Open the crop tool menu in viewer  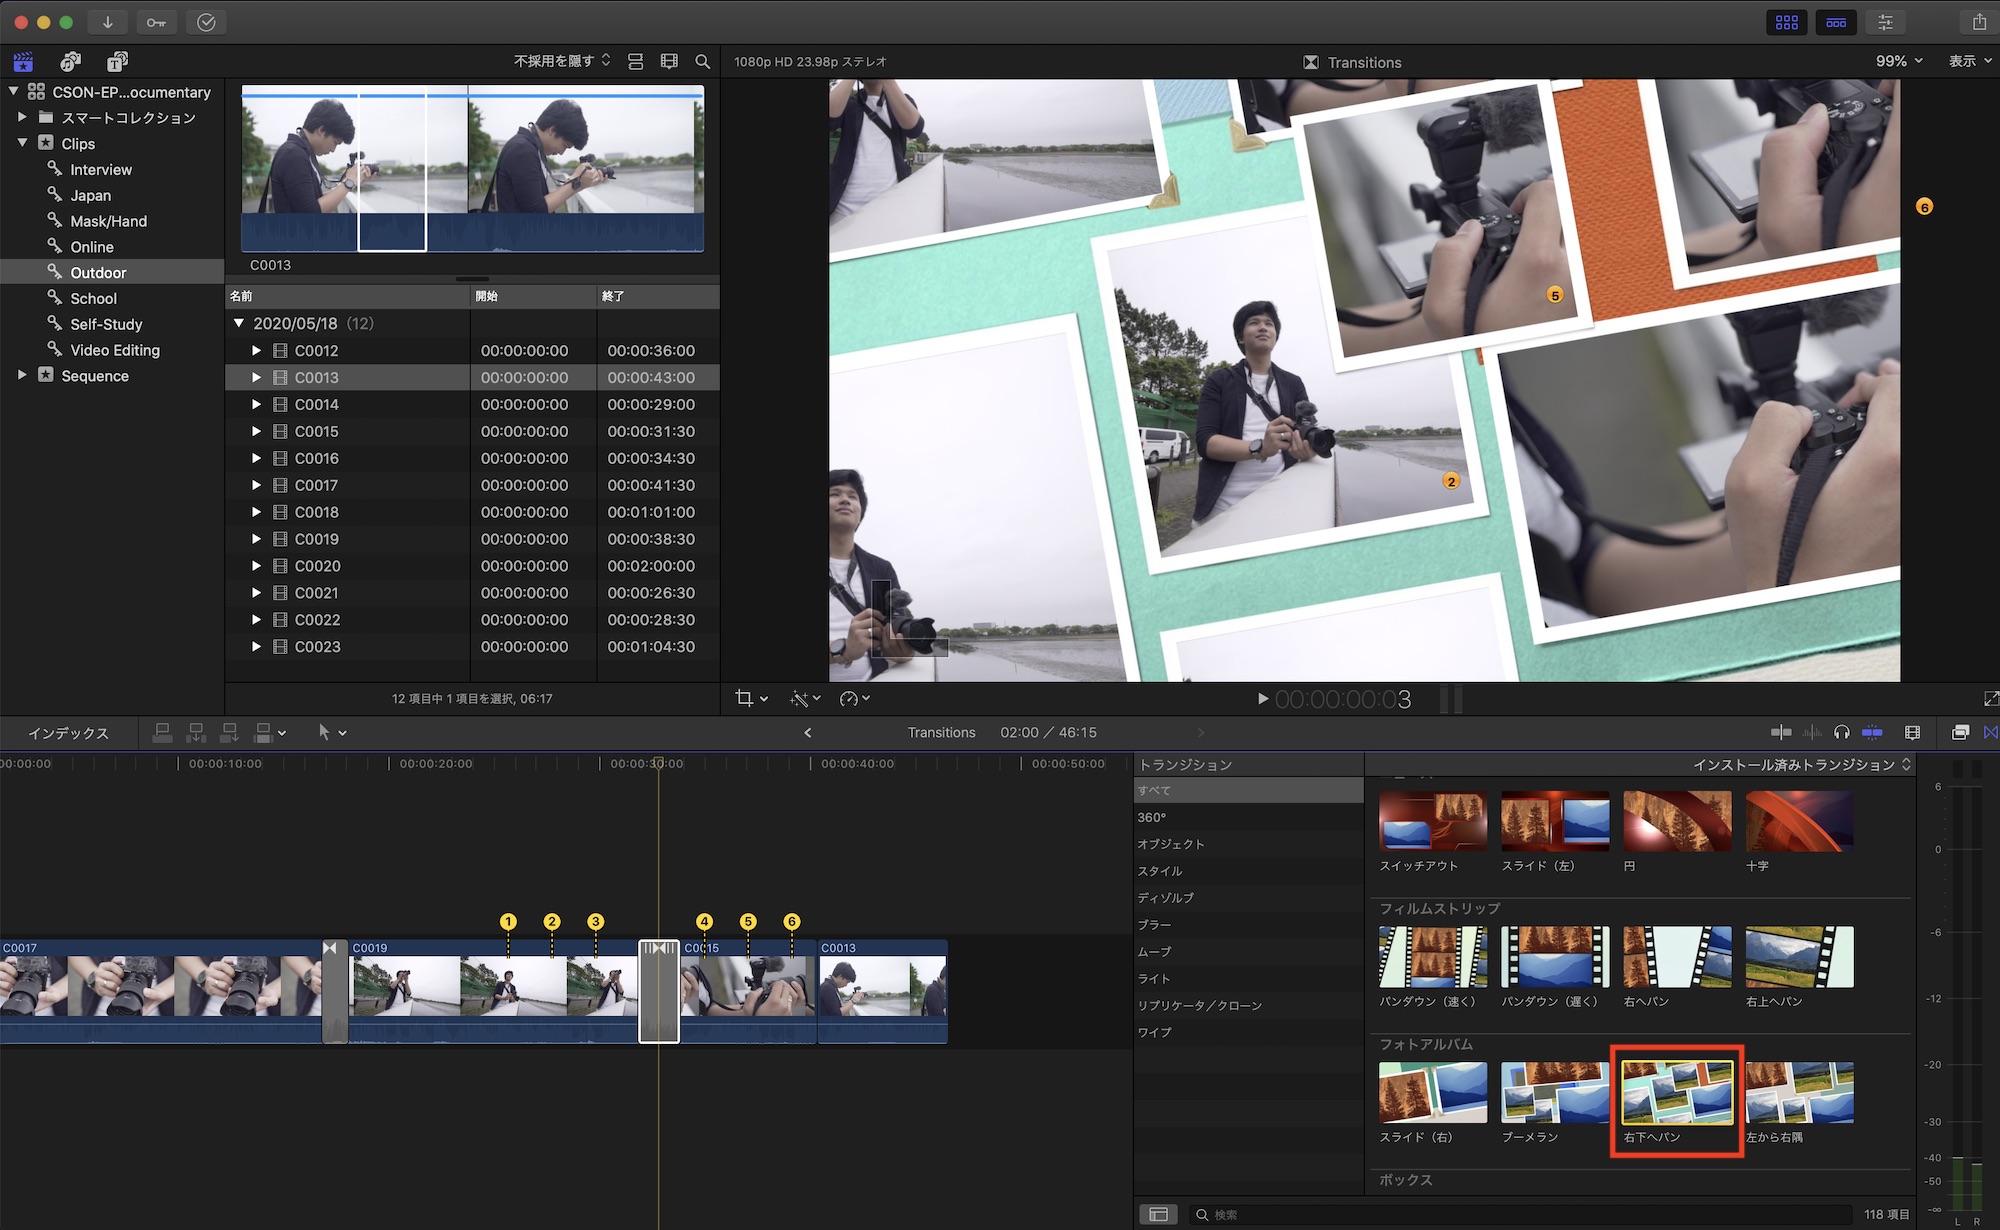(x=751, y=698)
